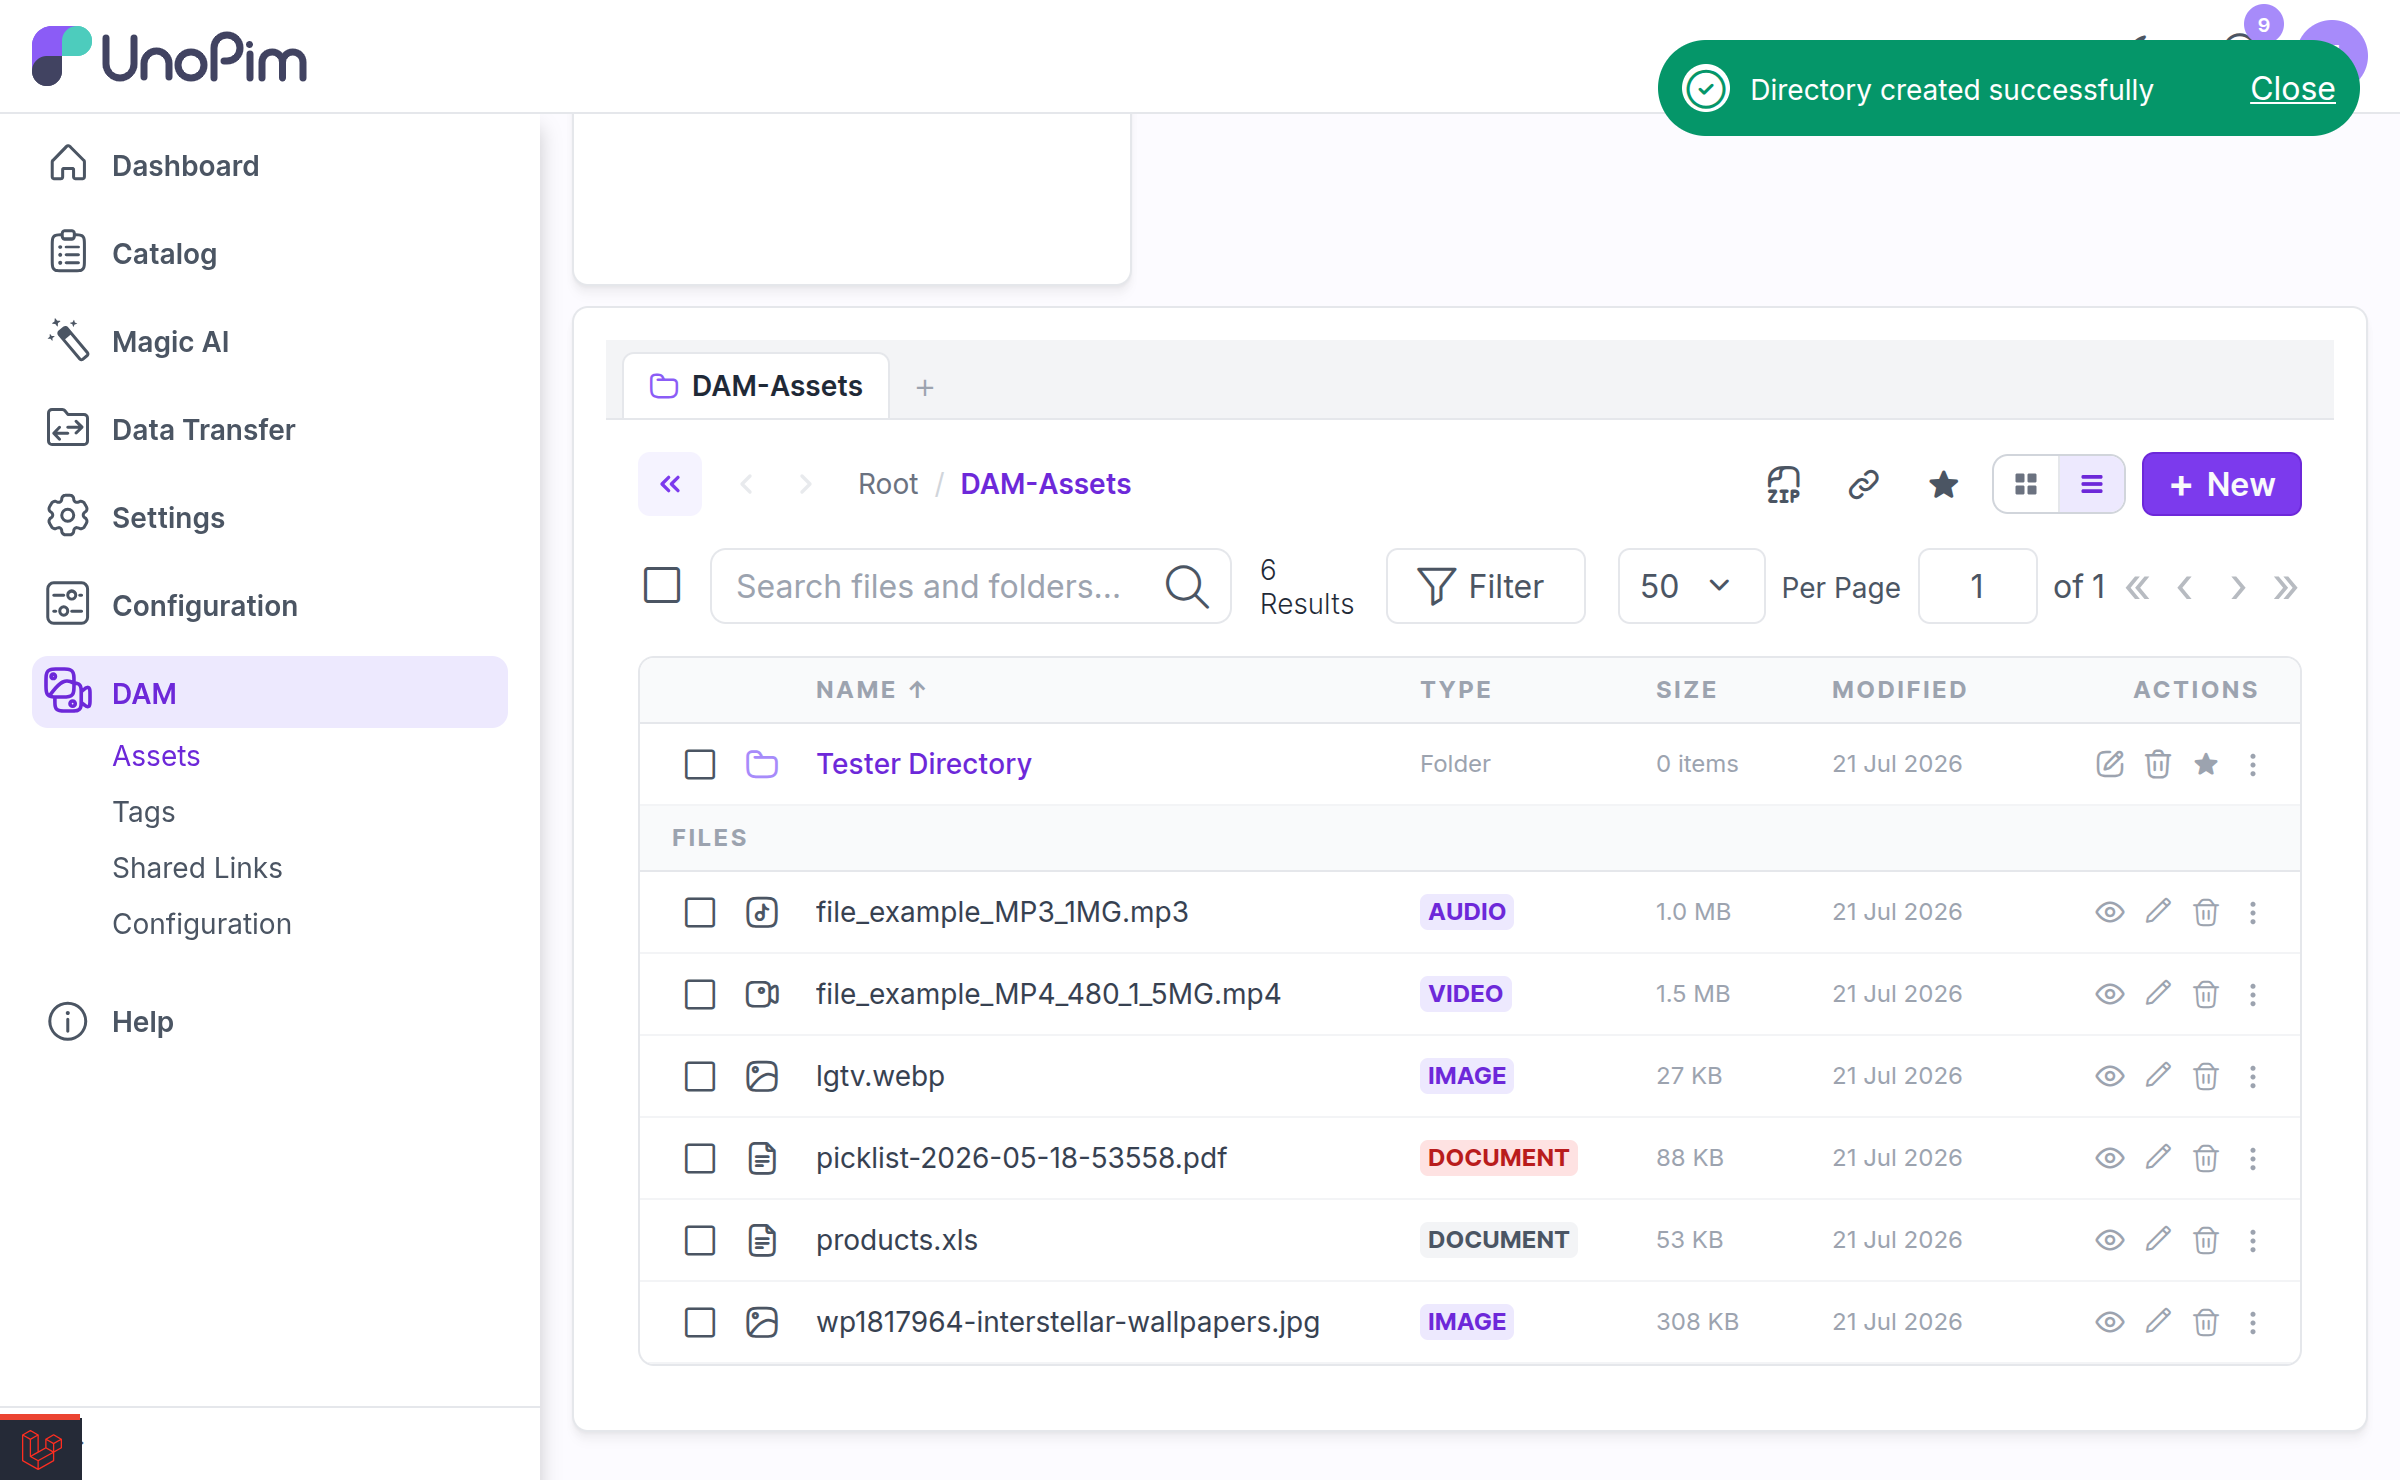Check the lgtv.webp row checkbox
The height and width of the screenshot is (1480, 2400).
click(700, 1076)
